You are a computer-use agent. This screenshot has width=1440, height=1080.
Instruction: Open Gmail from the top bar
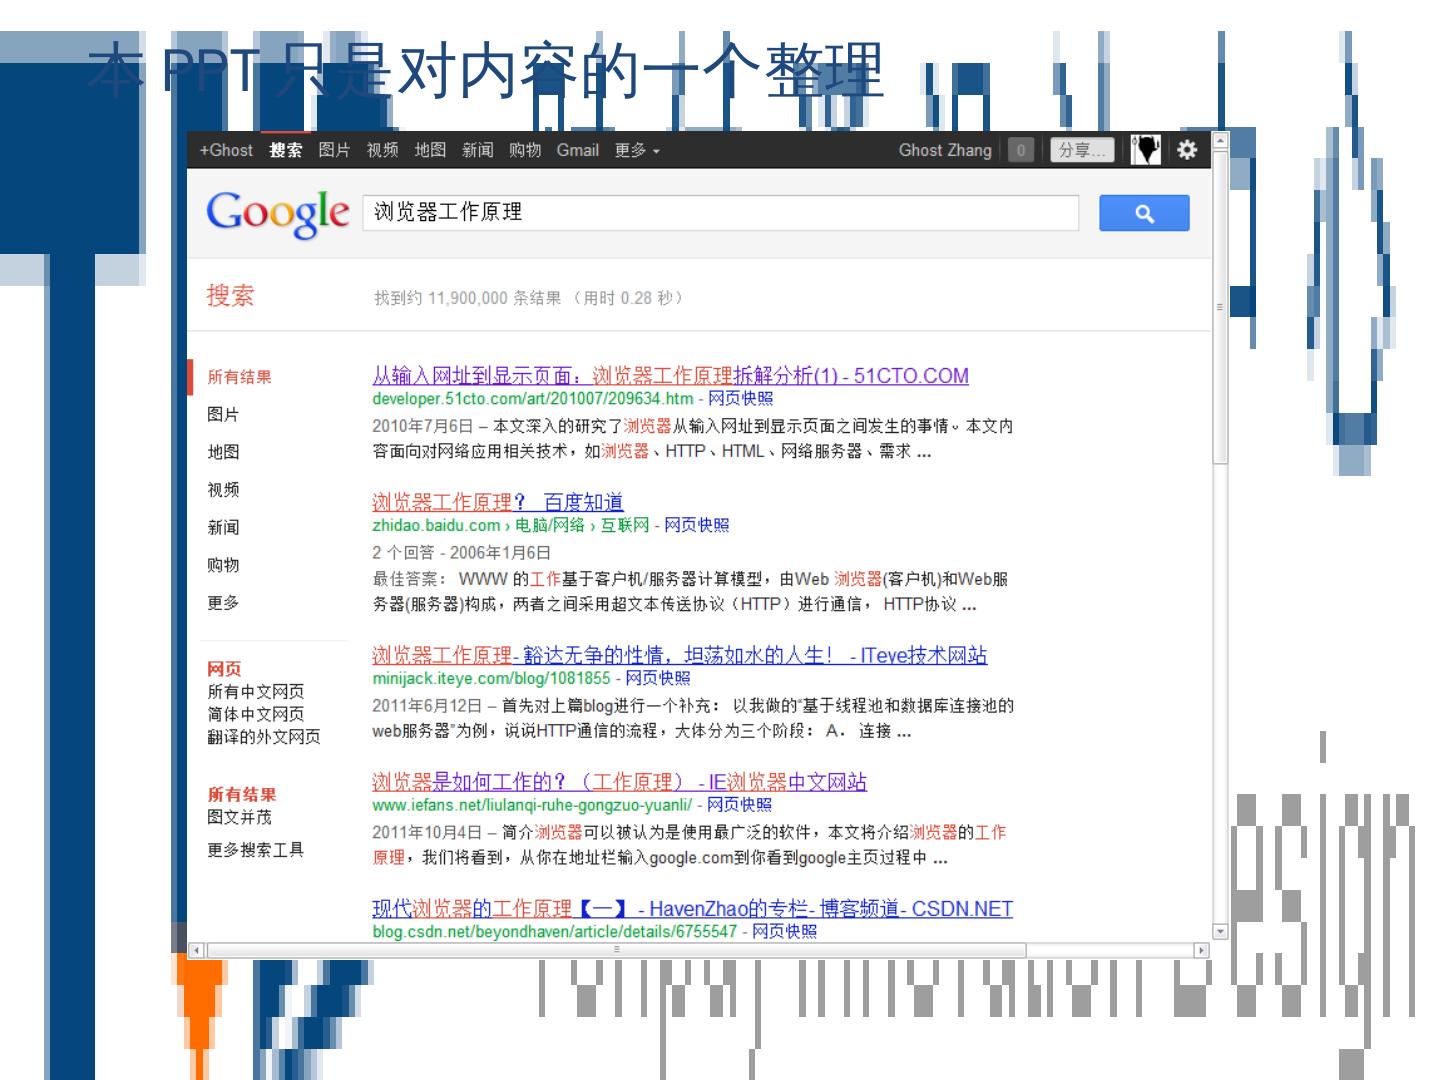tap(578, 150)
